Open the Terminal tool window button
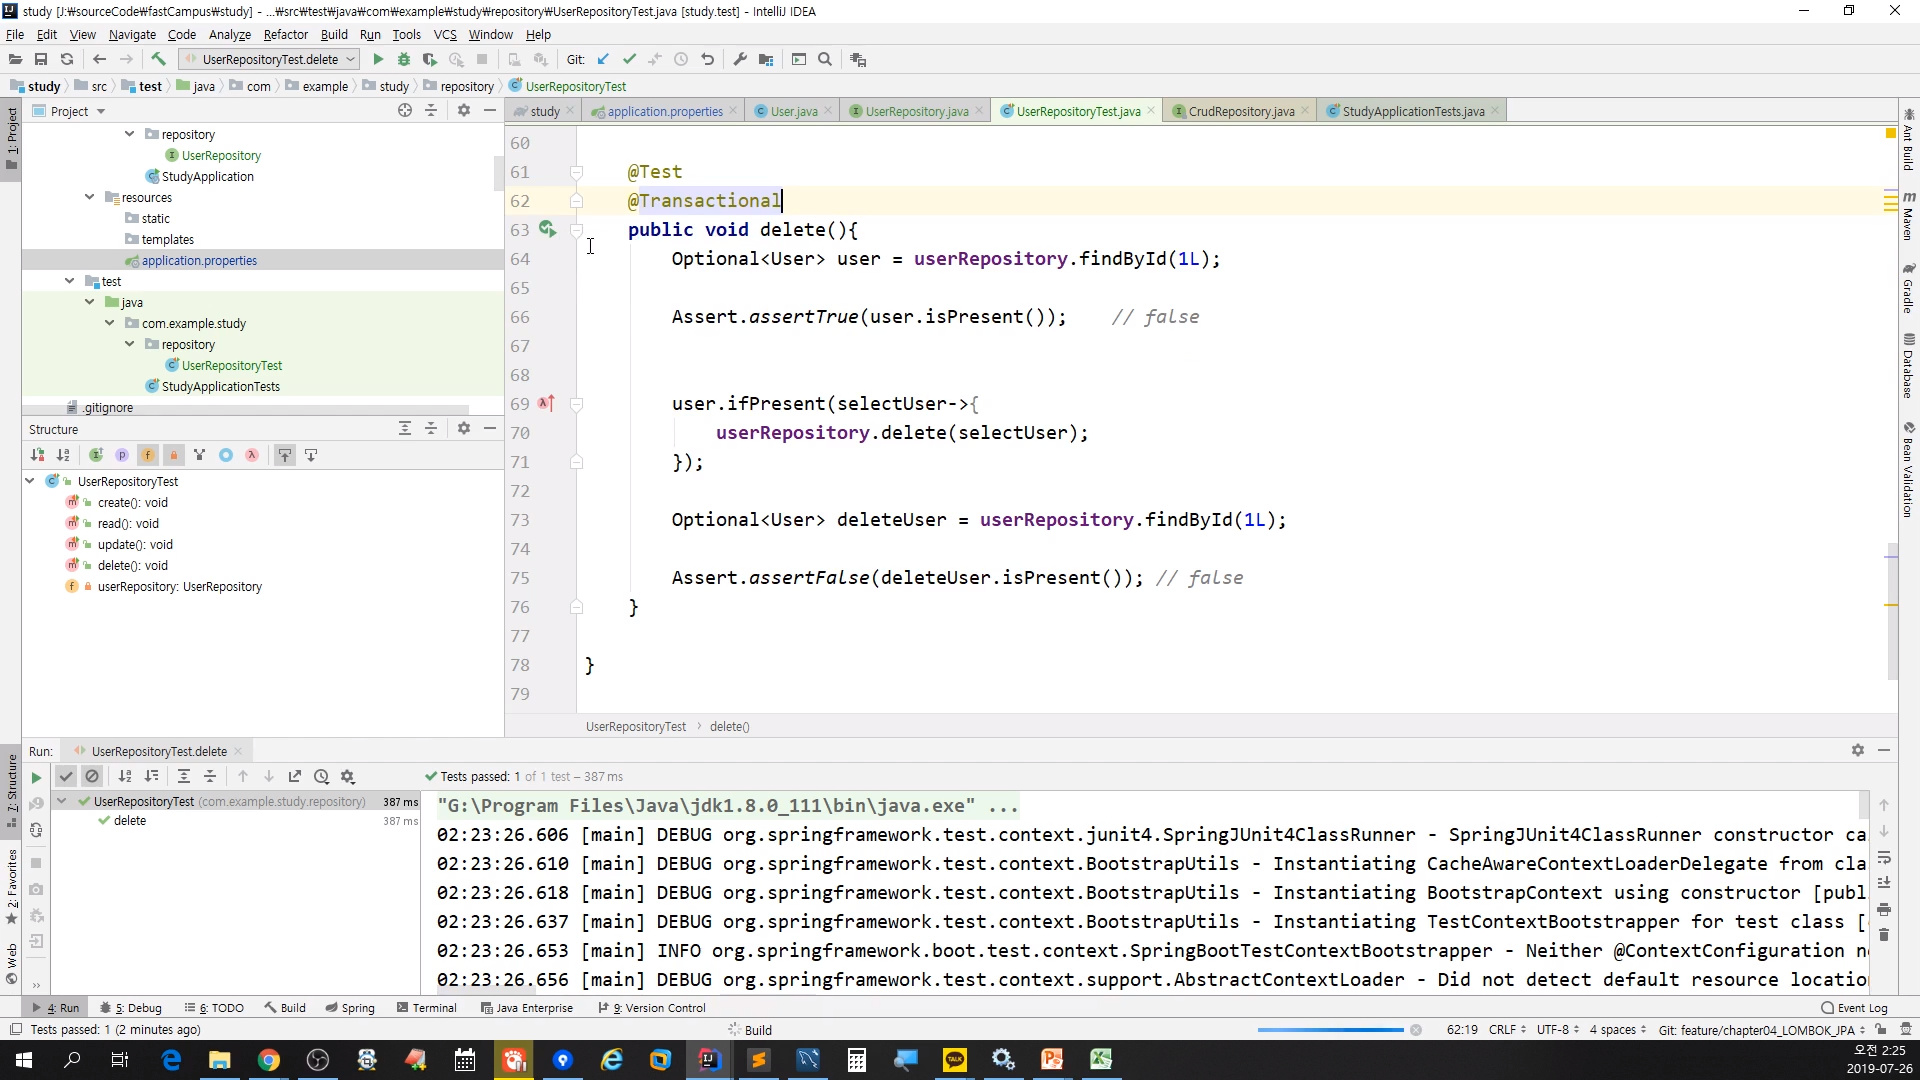Viewport: 1920px width, 1080px height. (x=427, y=1008)
